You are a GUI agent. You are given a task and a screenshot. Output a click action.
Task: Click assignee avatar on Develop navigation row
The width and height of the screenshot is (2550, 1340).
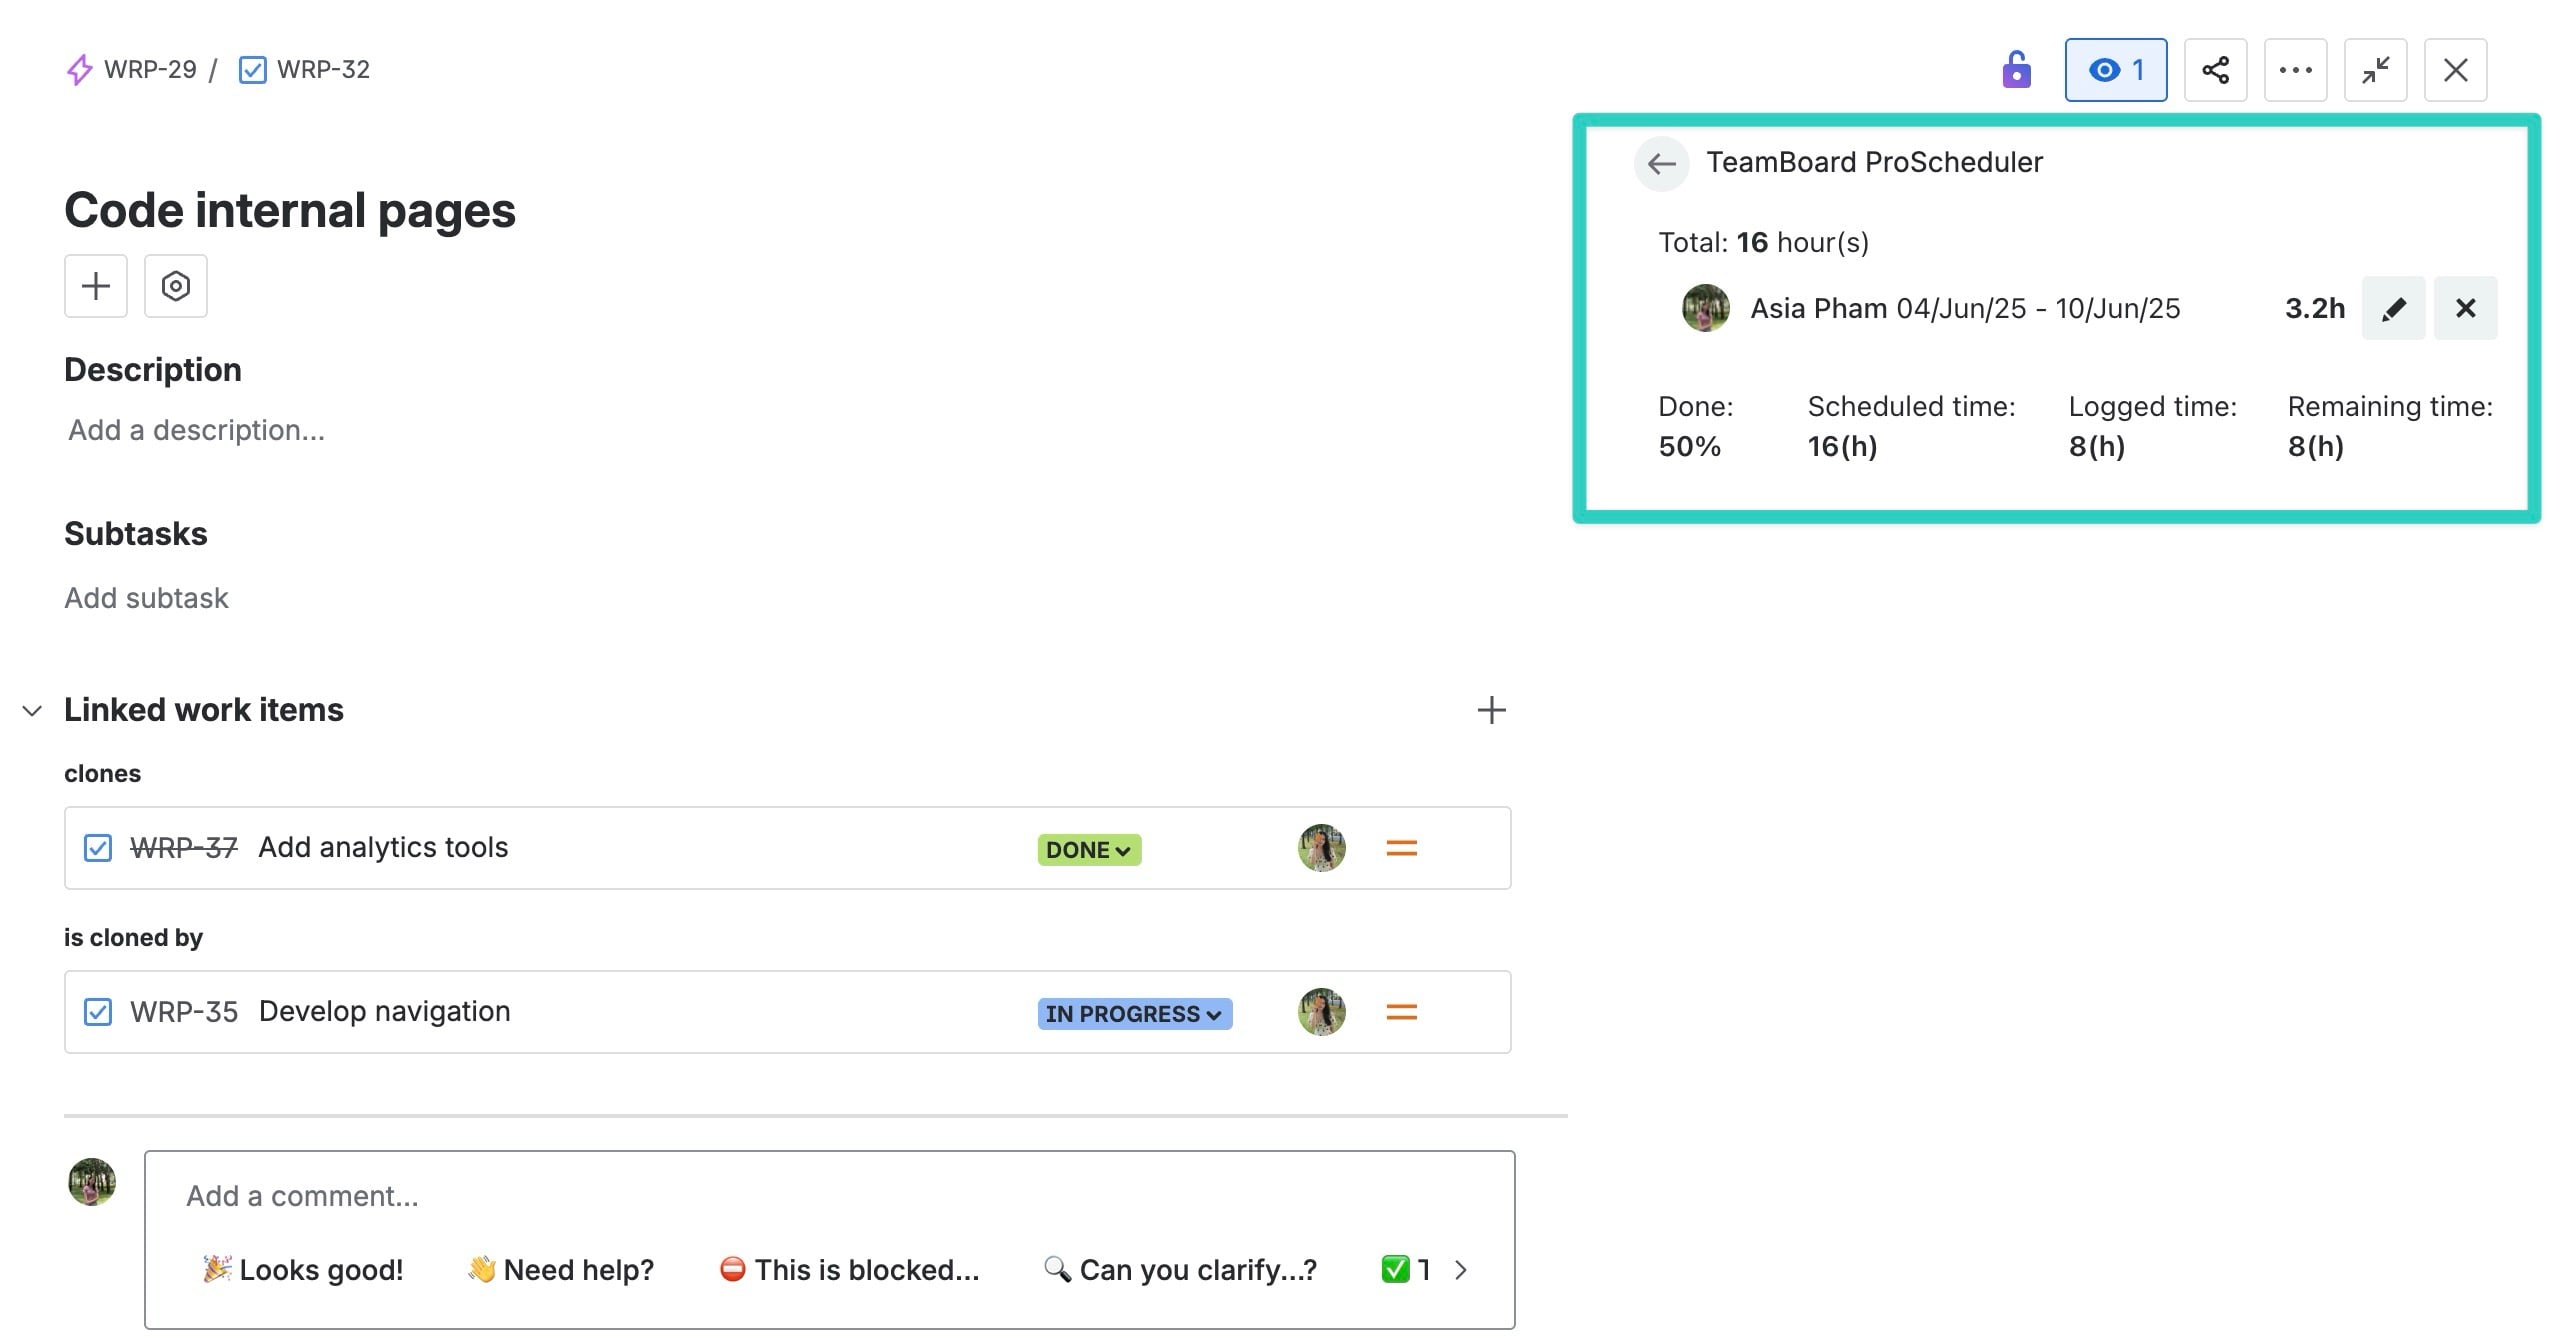(x=1322, y=1012)
